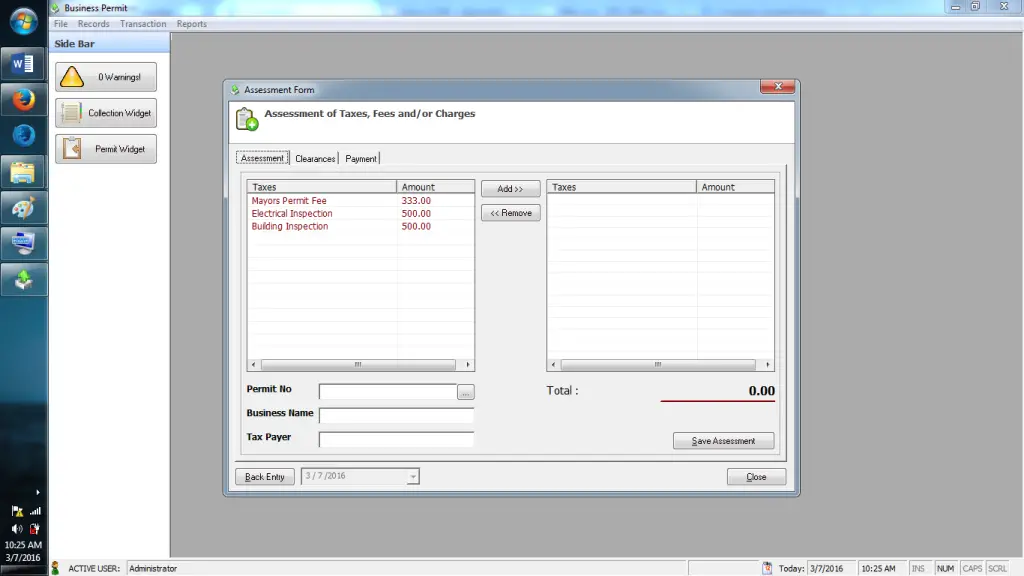The image size is (1024, 576).
Task: Switch to the Clearances tab
Action: click(315, 159)
